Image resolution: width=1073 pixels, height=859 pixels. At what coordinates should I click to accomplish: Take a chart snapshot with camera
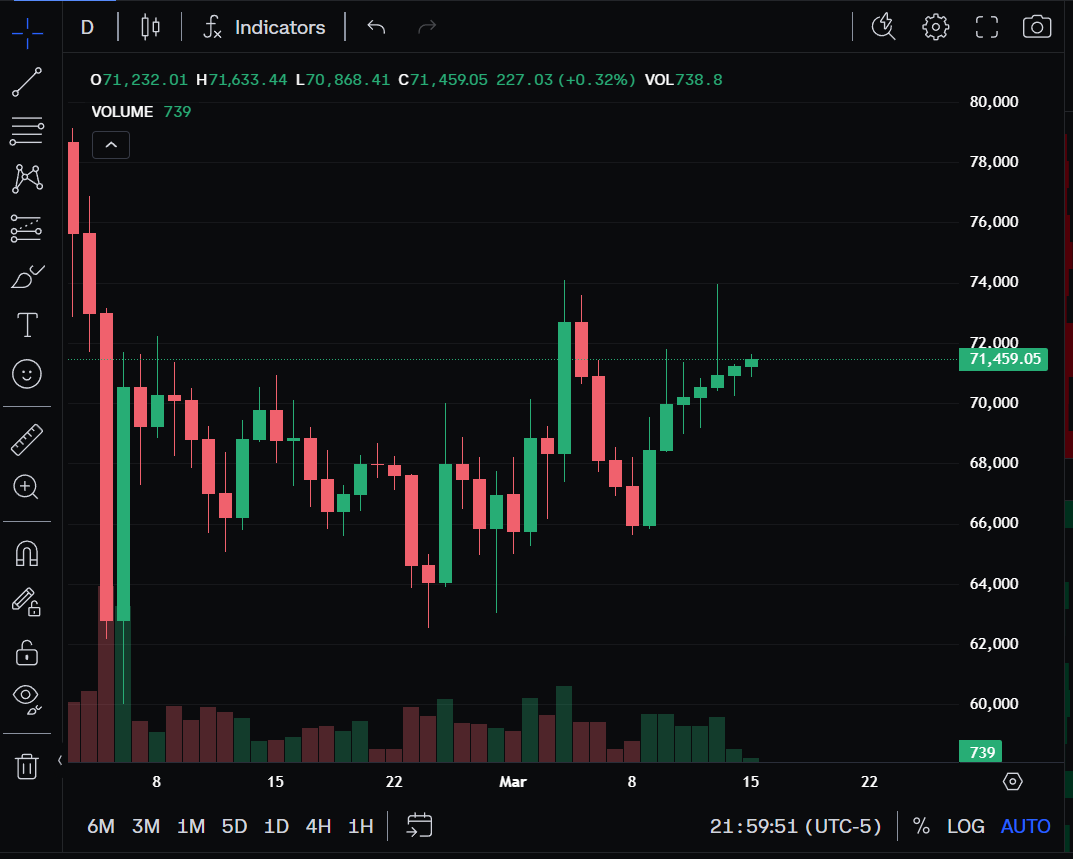[1037, 27]
